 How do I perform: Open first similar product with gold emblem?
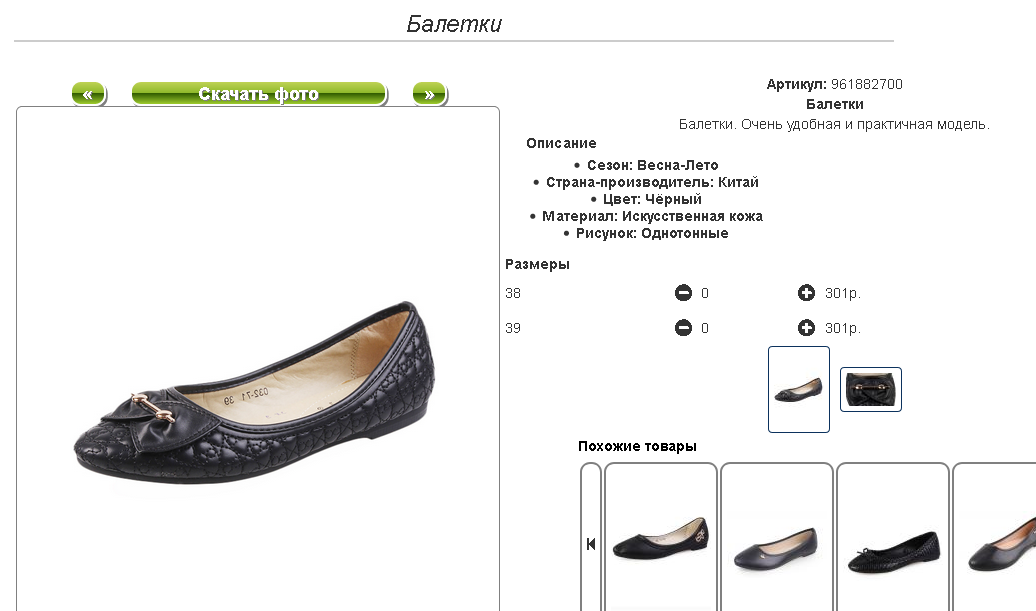point(661,538)
